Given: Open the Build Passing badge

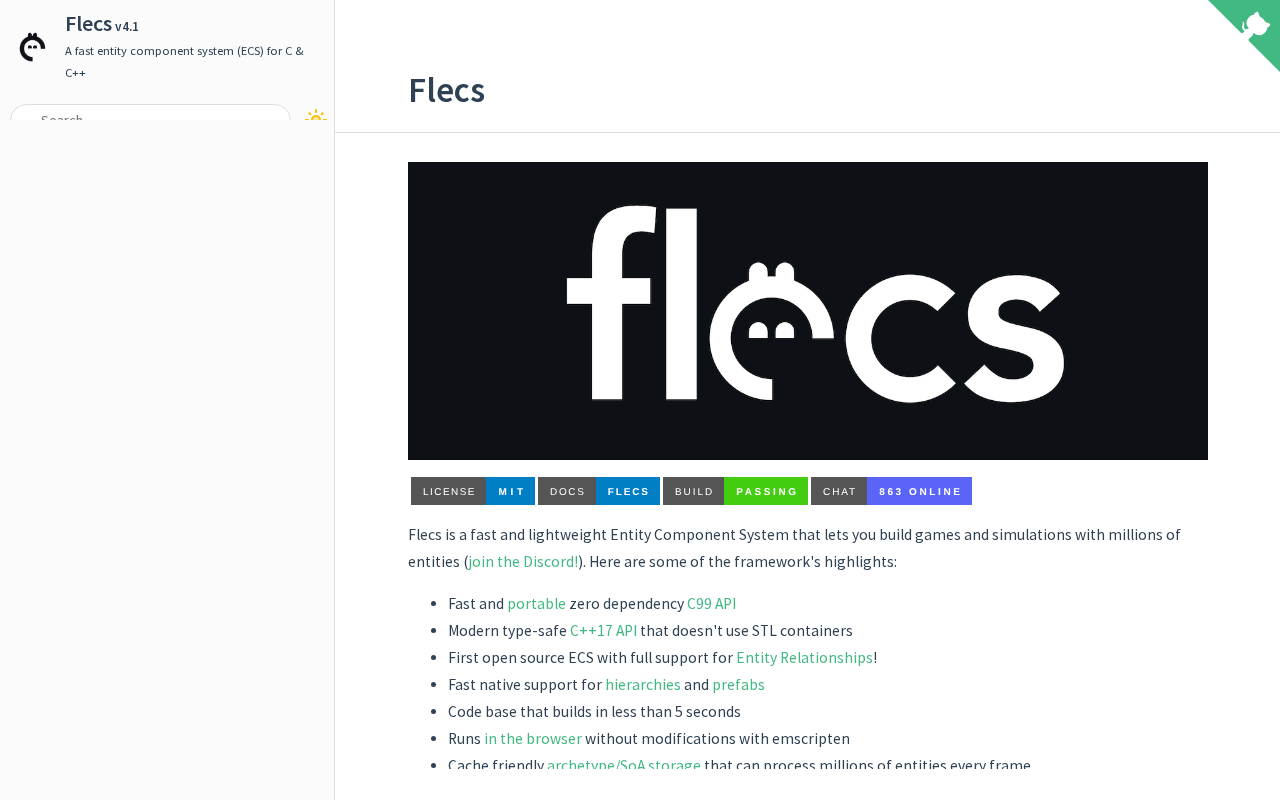Looking at the screenshot, I should [x=735, y=491].
